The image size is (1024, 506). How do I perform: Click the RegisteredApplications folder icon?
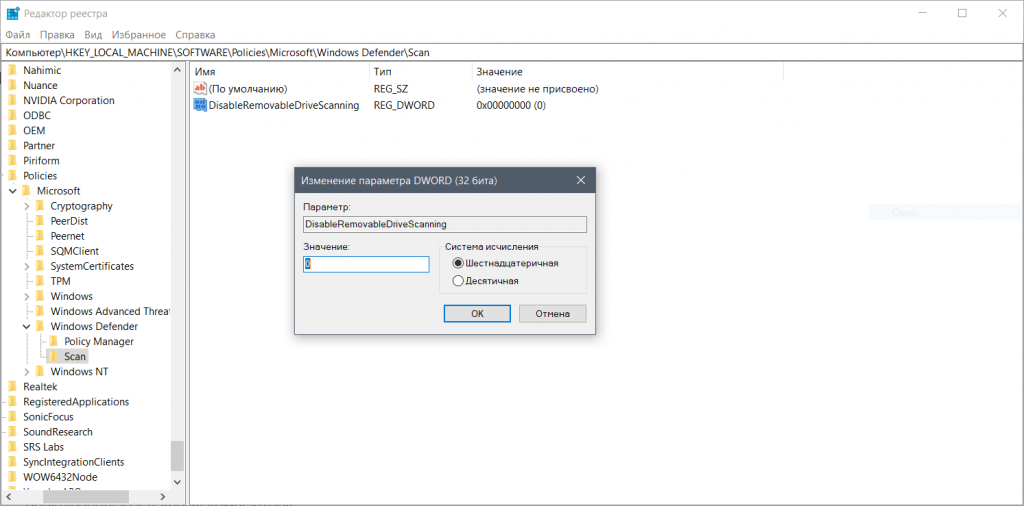[12, 402]
